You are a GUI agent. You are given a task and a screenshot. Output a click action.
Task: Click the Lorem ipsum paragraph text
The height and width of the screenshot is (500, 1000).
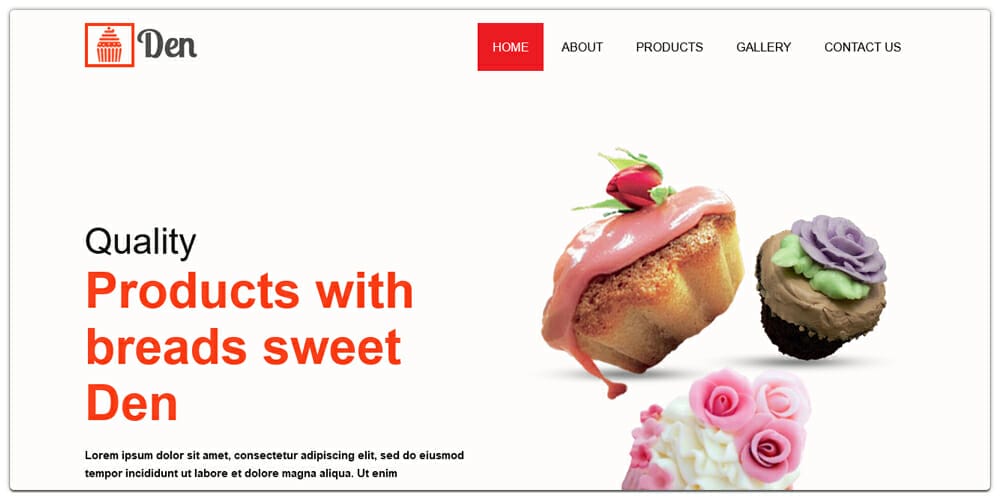tap(274, 464)
